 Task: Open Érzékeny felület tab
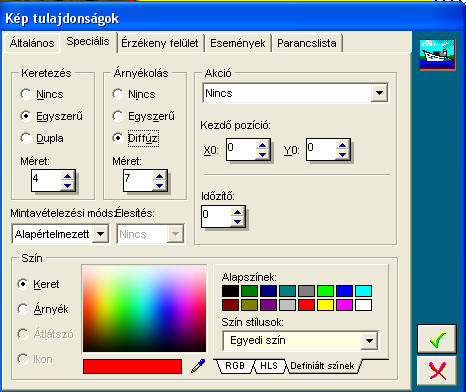(x=160, y=43)
